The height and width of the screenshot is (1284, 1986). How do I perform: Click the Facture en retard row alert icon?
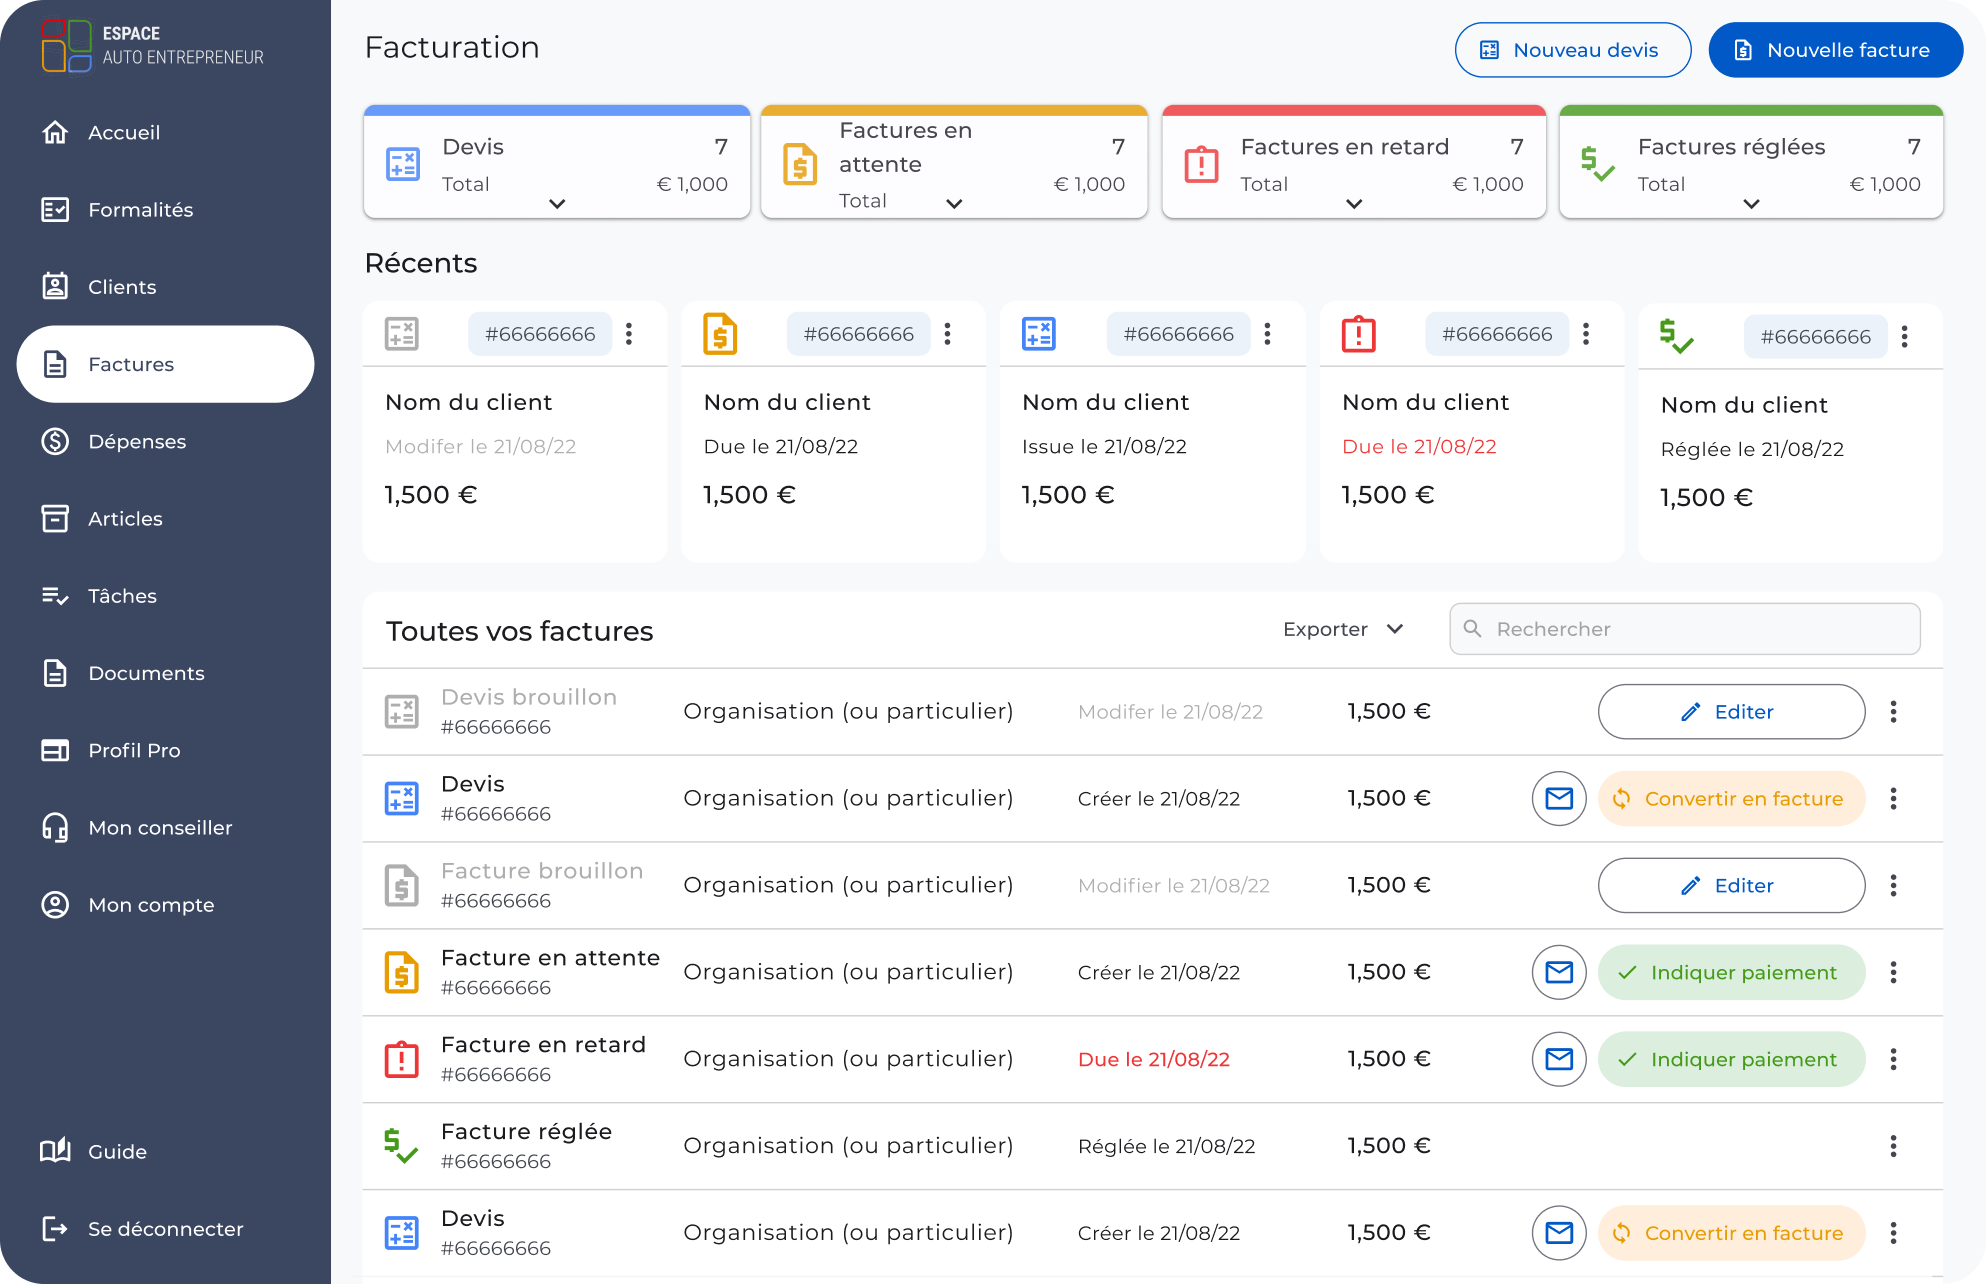pos(402,1059)
